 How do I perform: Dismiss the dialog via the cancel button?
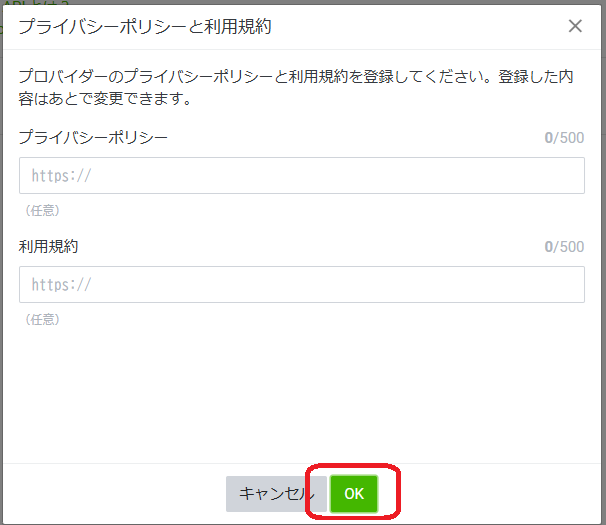(x=276, y=494)
